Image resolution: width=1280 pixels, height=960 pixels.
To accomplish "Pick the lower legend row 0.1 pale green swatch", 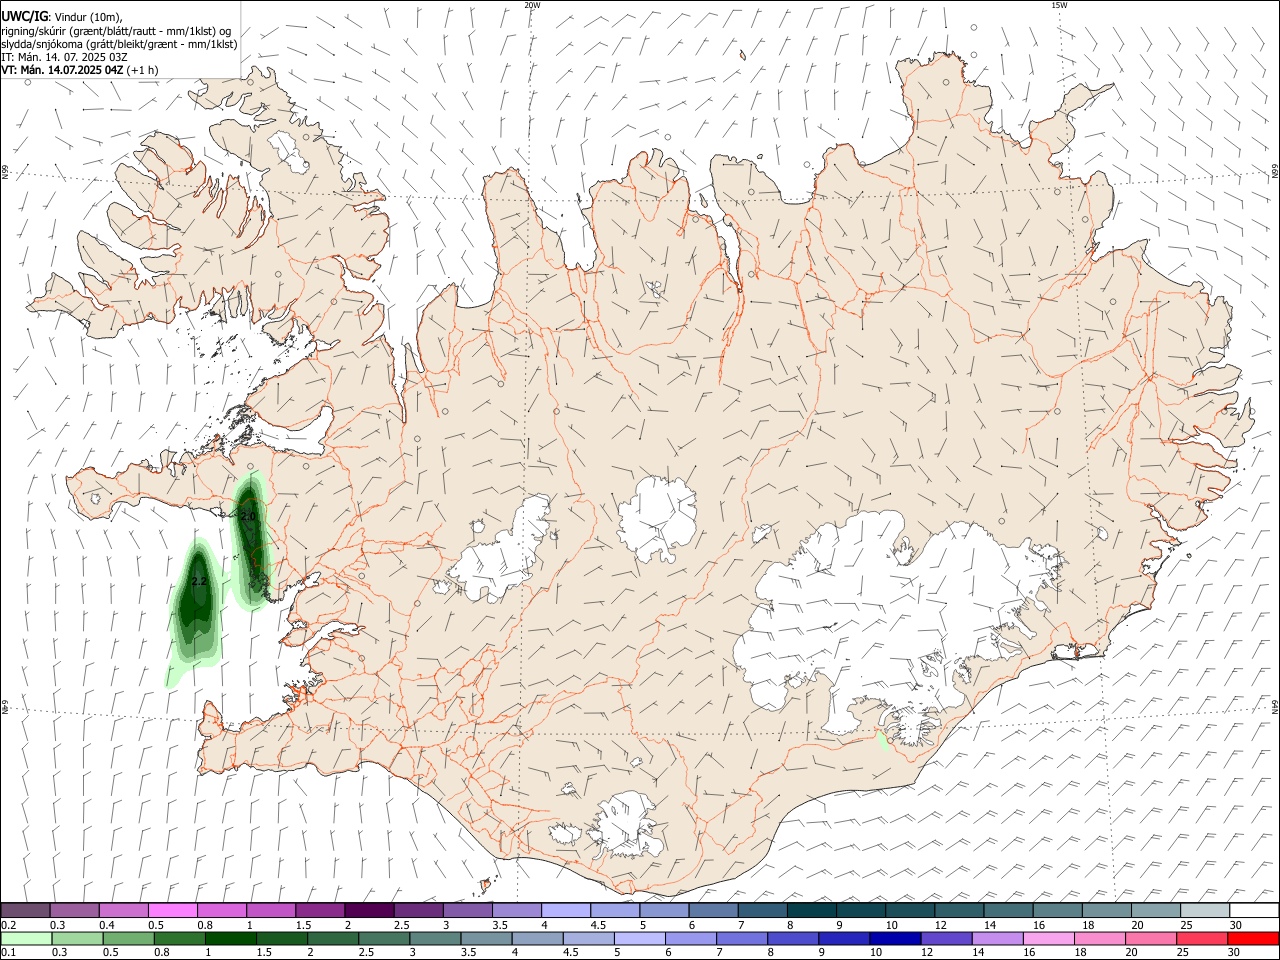I will [x=25, y=938].
